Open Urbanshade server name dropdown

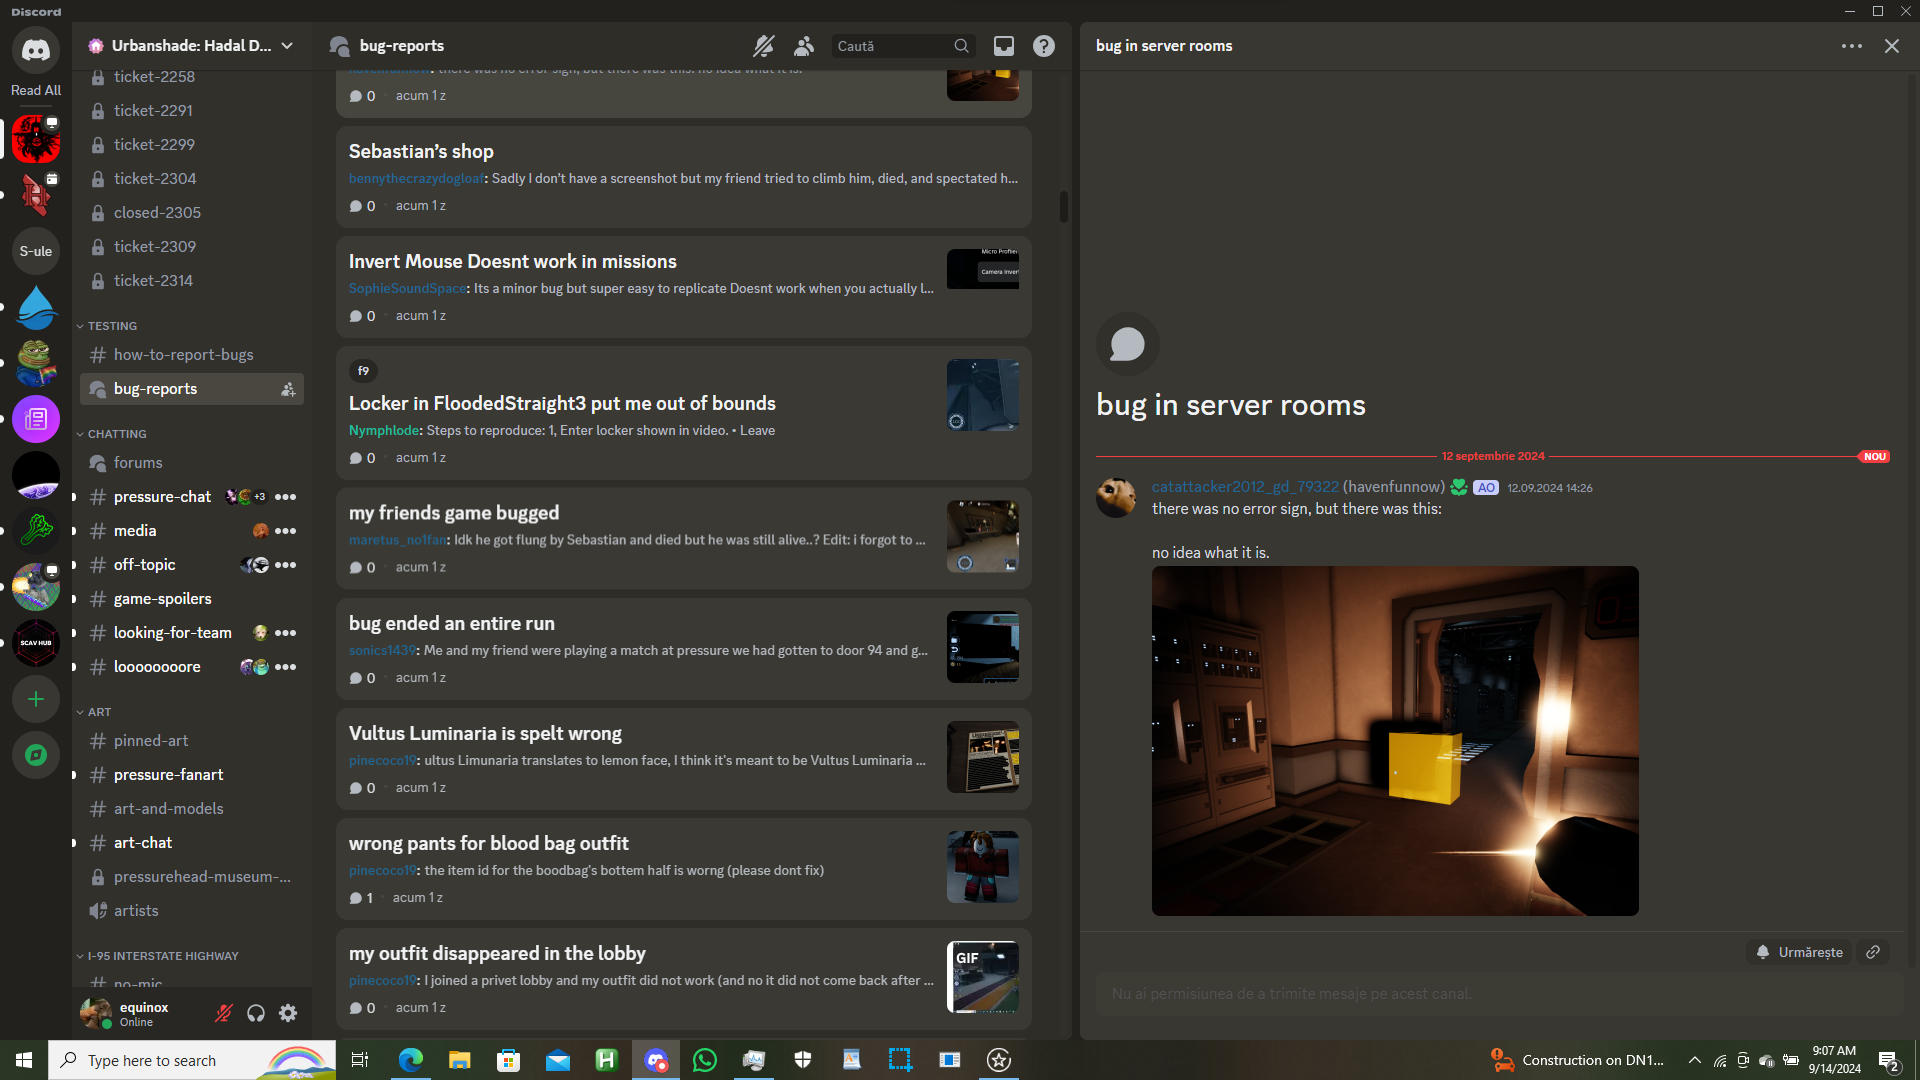click(x=190, y=46)
